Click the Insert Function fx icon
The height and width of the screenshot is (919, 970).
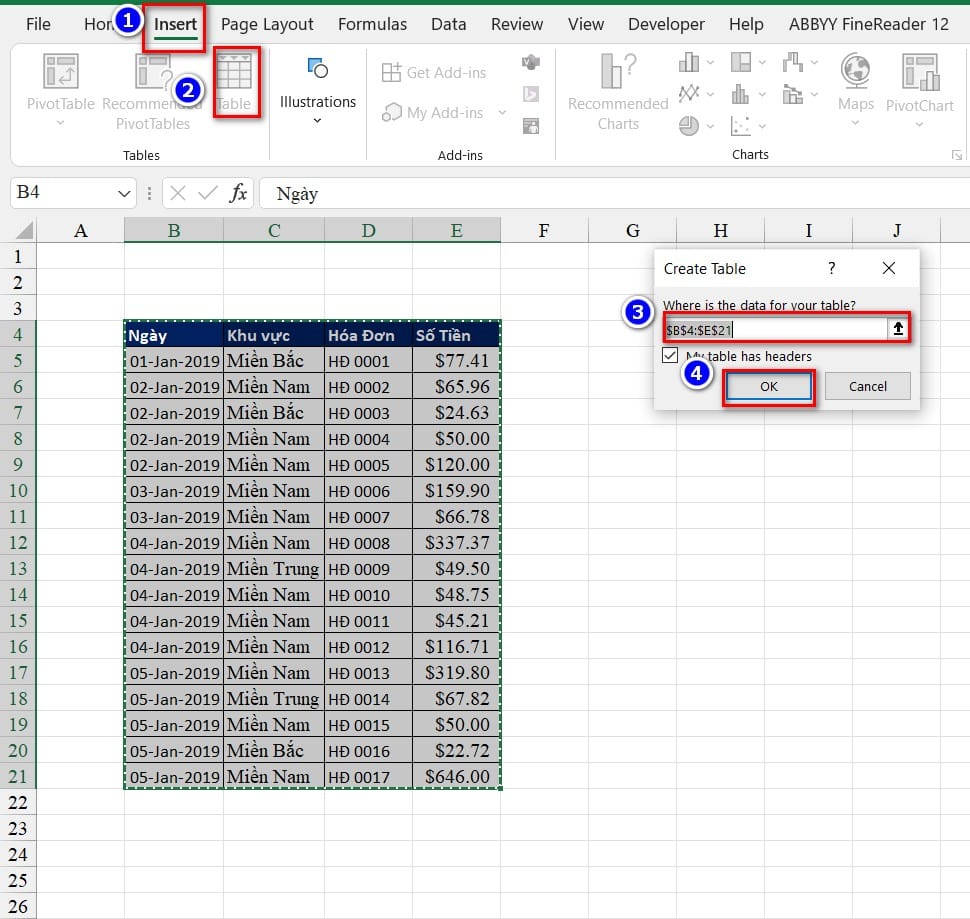238,193
